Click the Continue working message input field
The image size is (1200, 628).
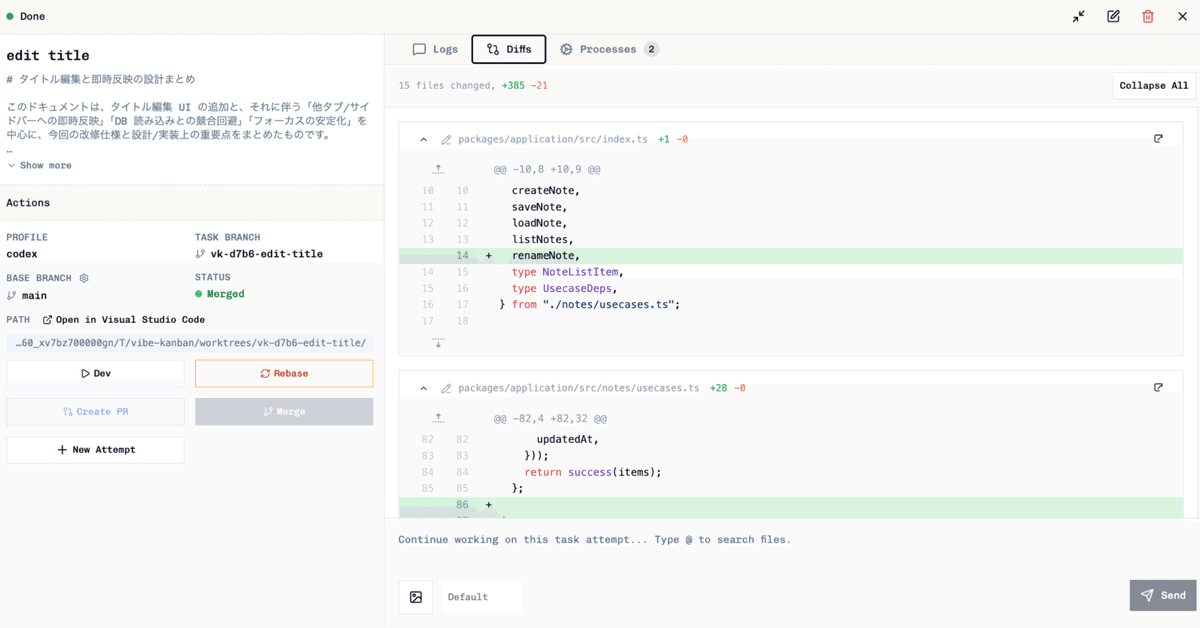point(700,539)
